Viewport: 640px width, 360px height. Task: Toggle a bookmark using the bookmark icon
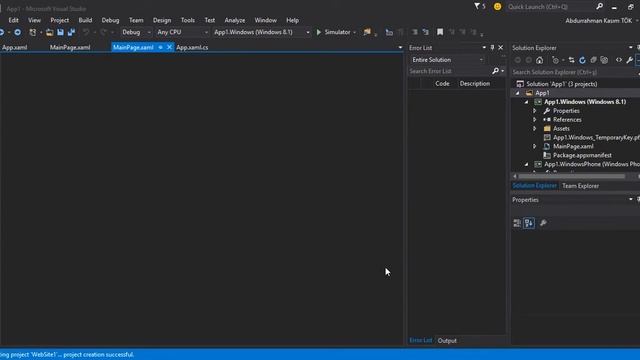click(x=440, y=32)
